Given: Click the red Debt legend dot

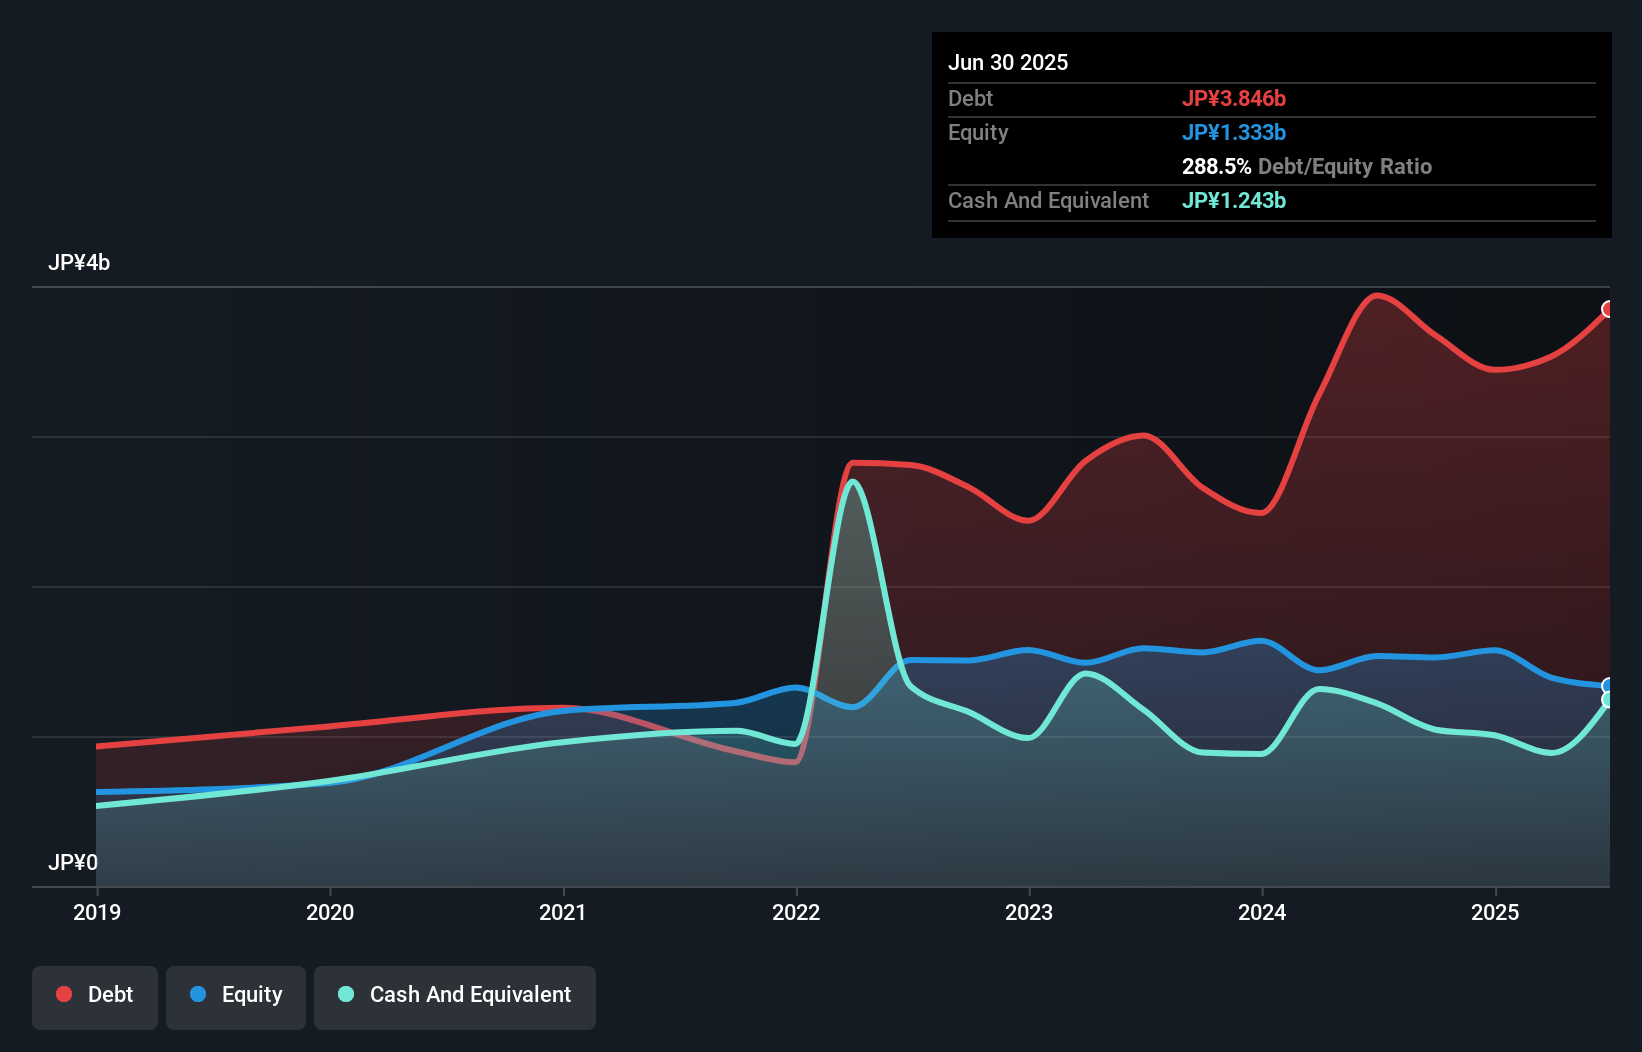Looking at the screenshot, I should point(62,993).
